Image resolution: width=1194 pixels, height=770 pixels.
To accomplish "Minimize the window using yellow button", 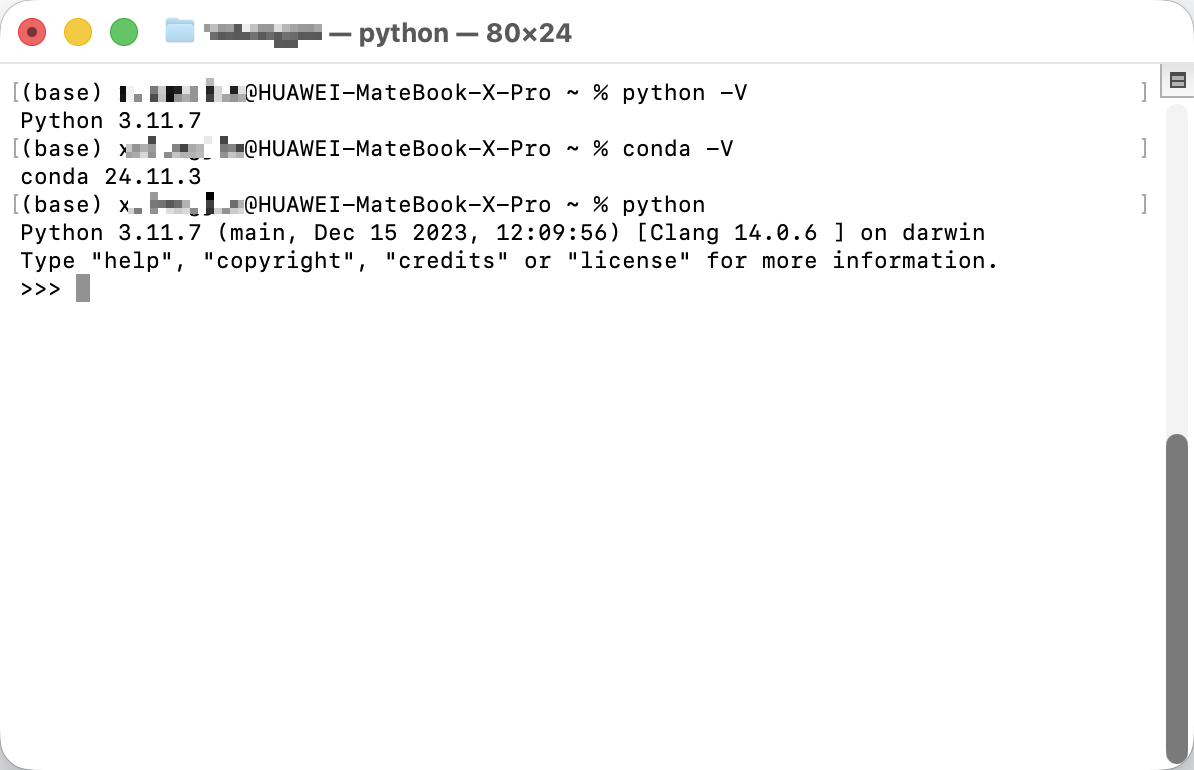I will pos(78,32).
